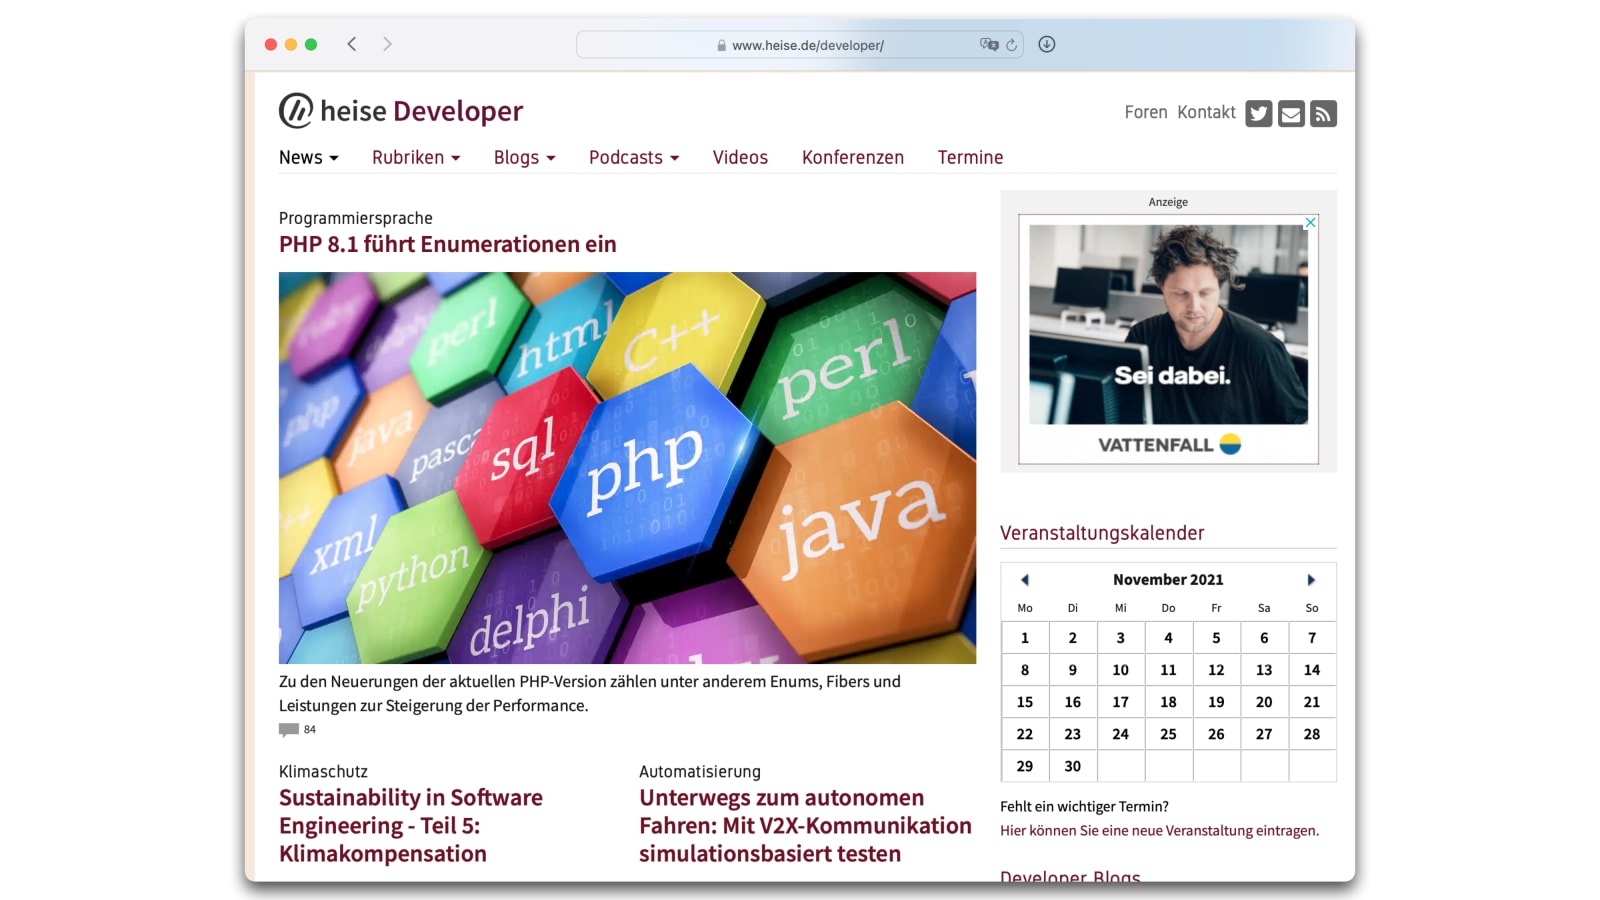The height and width of the screenshot is (900, 1600).
Task: Click the Veranstaltungskalender heading
Action: coord(1102,533)
